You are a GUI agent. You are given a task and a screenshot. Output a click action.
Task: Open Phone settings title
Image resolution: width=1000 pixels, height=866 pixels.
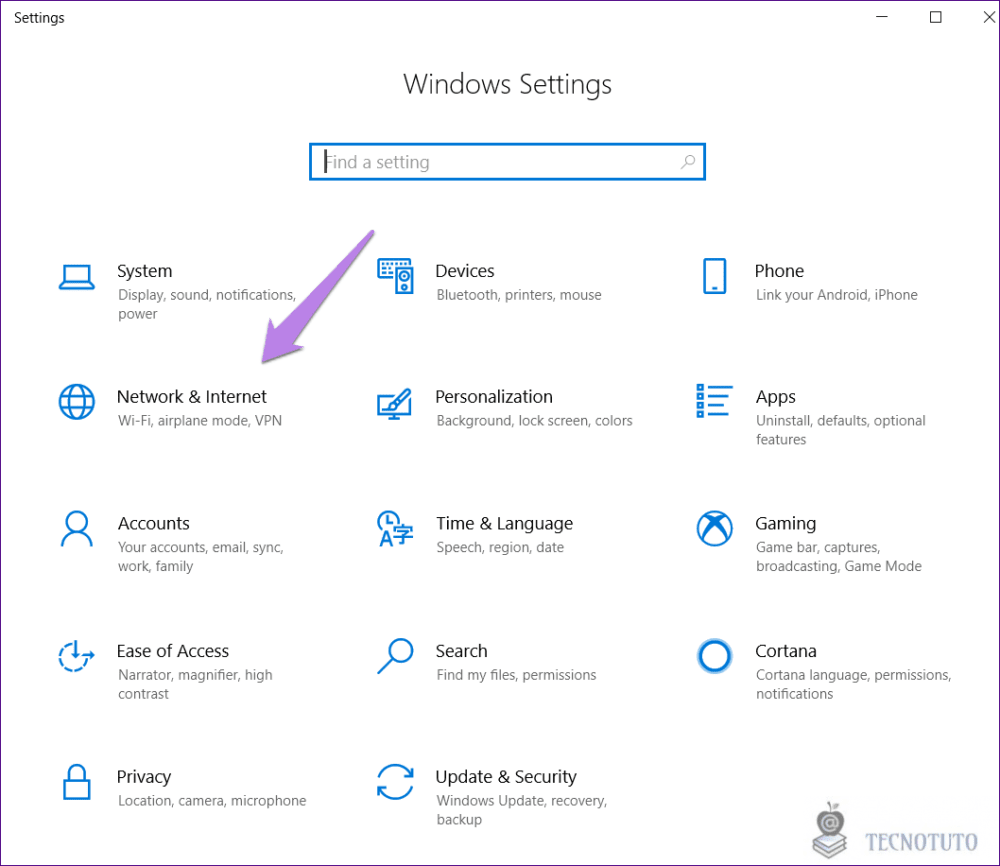pos(779,271)
